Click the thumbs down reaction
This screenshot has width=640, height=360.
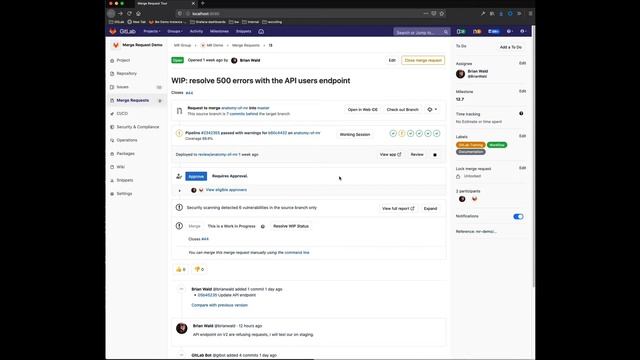(199, 269)
